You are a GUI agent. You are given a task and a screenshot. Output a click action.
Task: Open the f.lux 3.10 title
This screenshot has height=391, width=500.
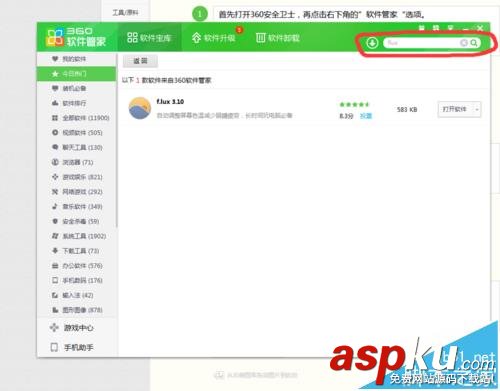(x=170, y=101)
